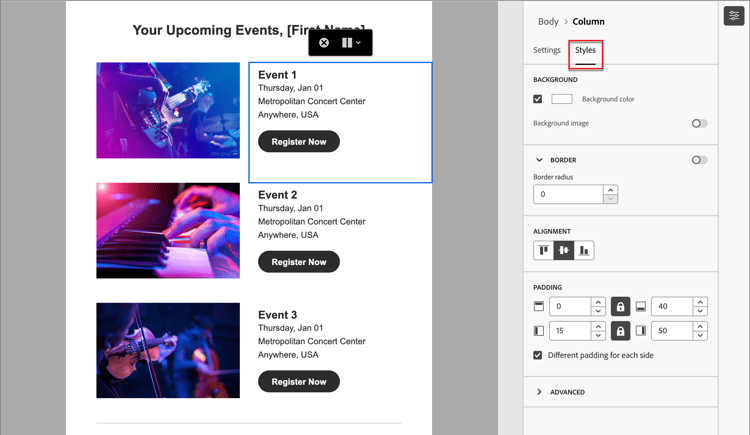Image resolution: width=750 pixels, height=435 pixels.
Task: Decrease the left padding value
Action: pos(598,335)
